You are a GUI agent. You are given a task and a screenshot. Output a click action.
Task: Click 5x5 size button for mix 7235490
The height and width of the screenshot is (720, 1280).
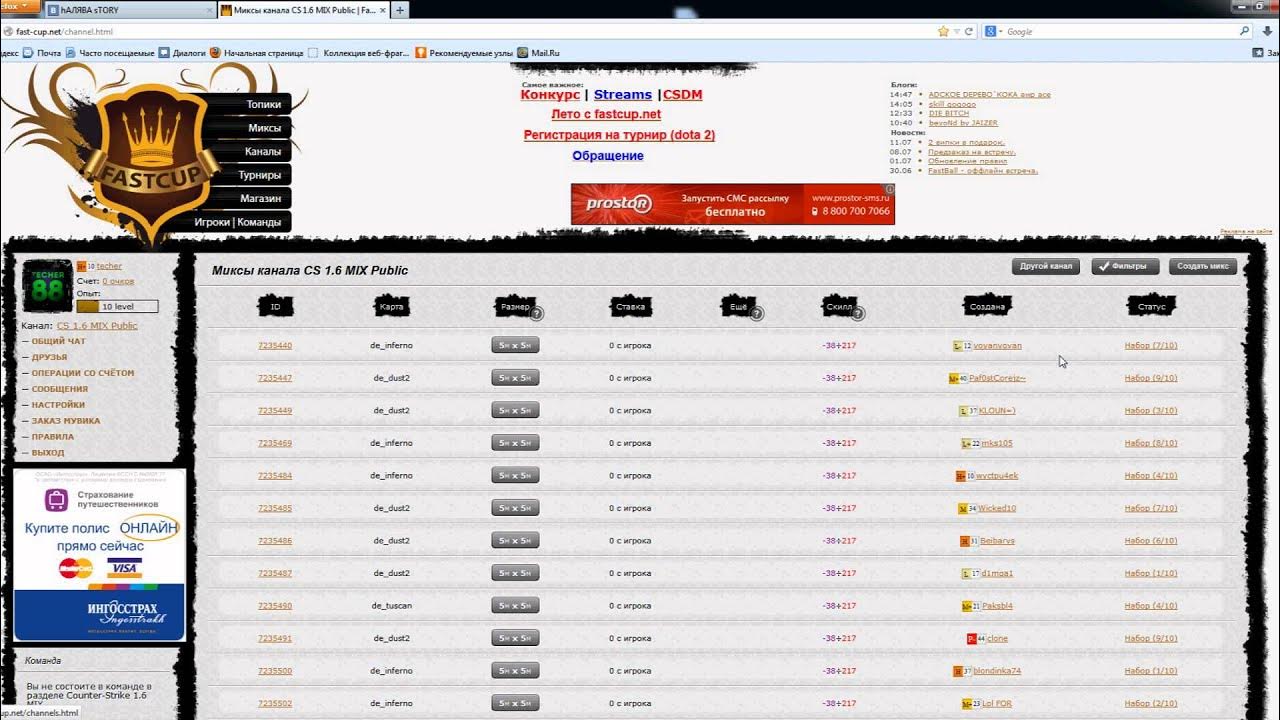pyautogui.click(x=515, y=606)
